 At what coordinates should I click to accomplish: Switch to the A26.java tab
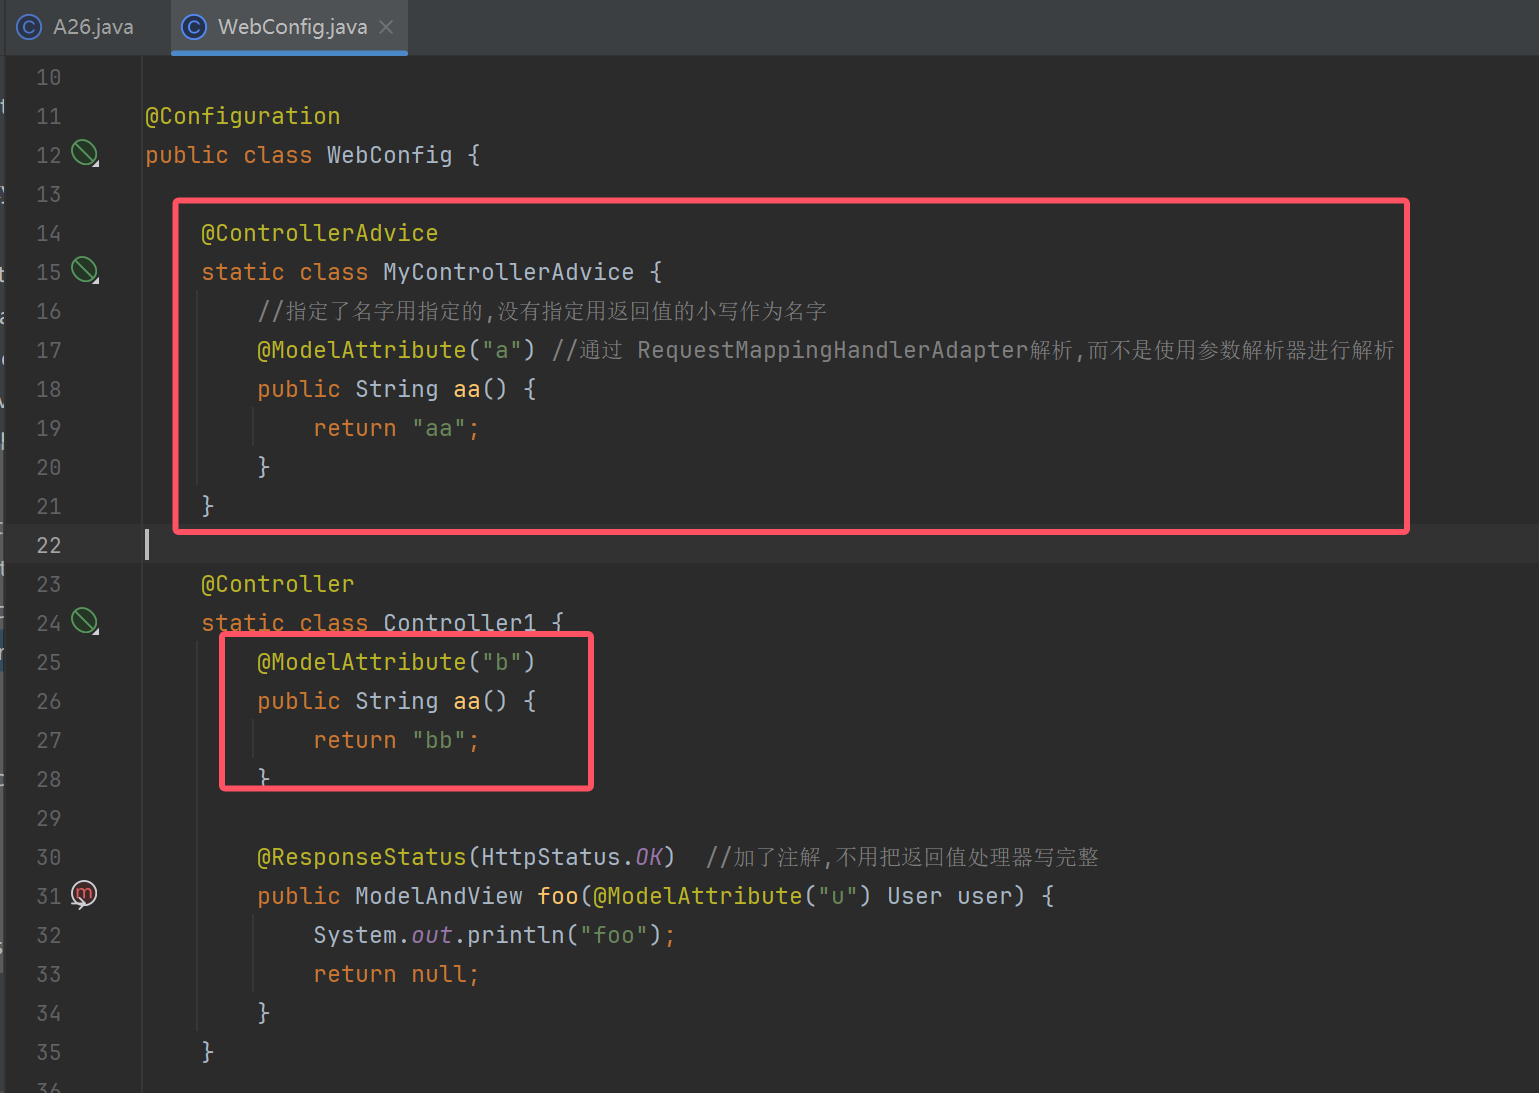pos(76,27)
